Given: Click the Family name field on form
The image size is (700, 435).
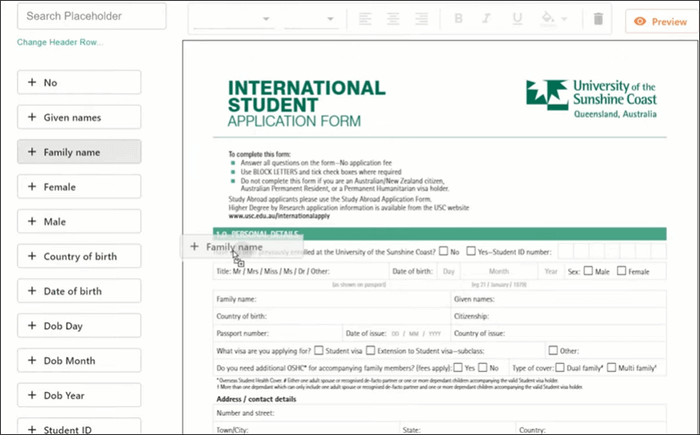Looking at the screenshot, I should (332, 299).
